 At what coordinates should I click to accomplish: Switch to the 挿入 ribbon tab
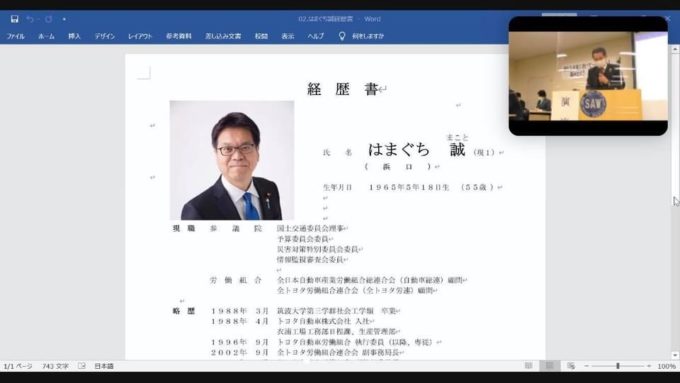pyautogui.click(x=74, y=36)
